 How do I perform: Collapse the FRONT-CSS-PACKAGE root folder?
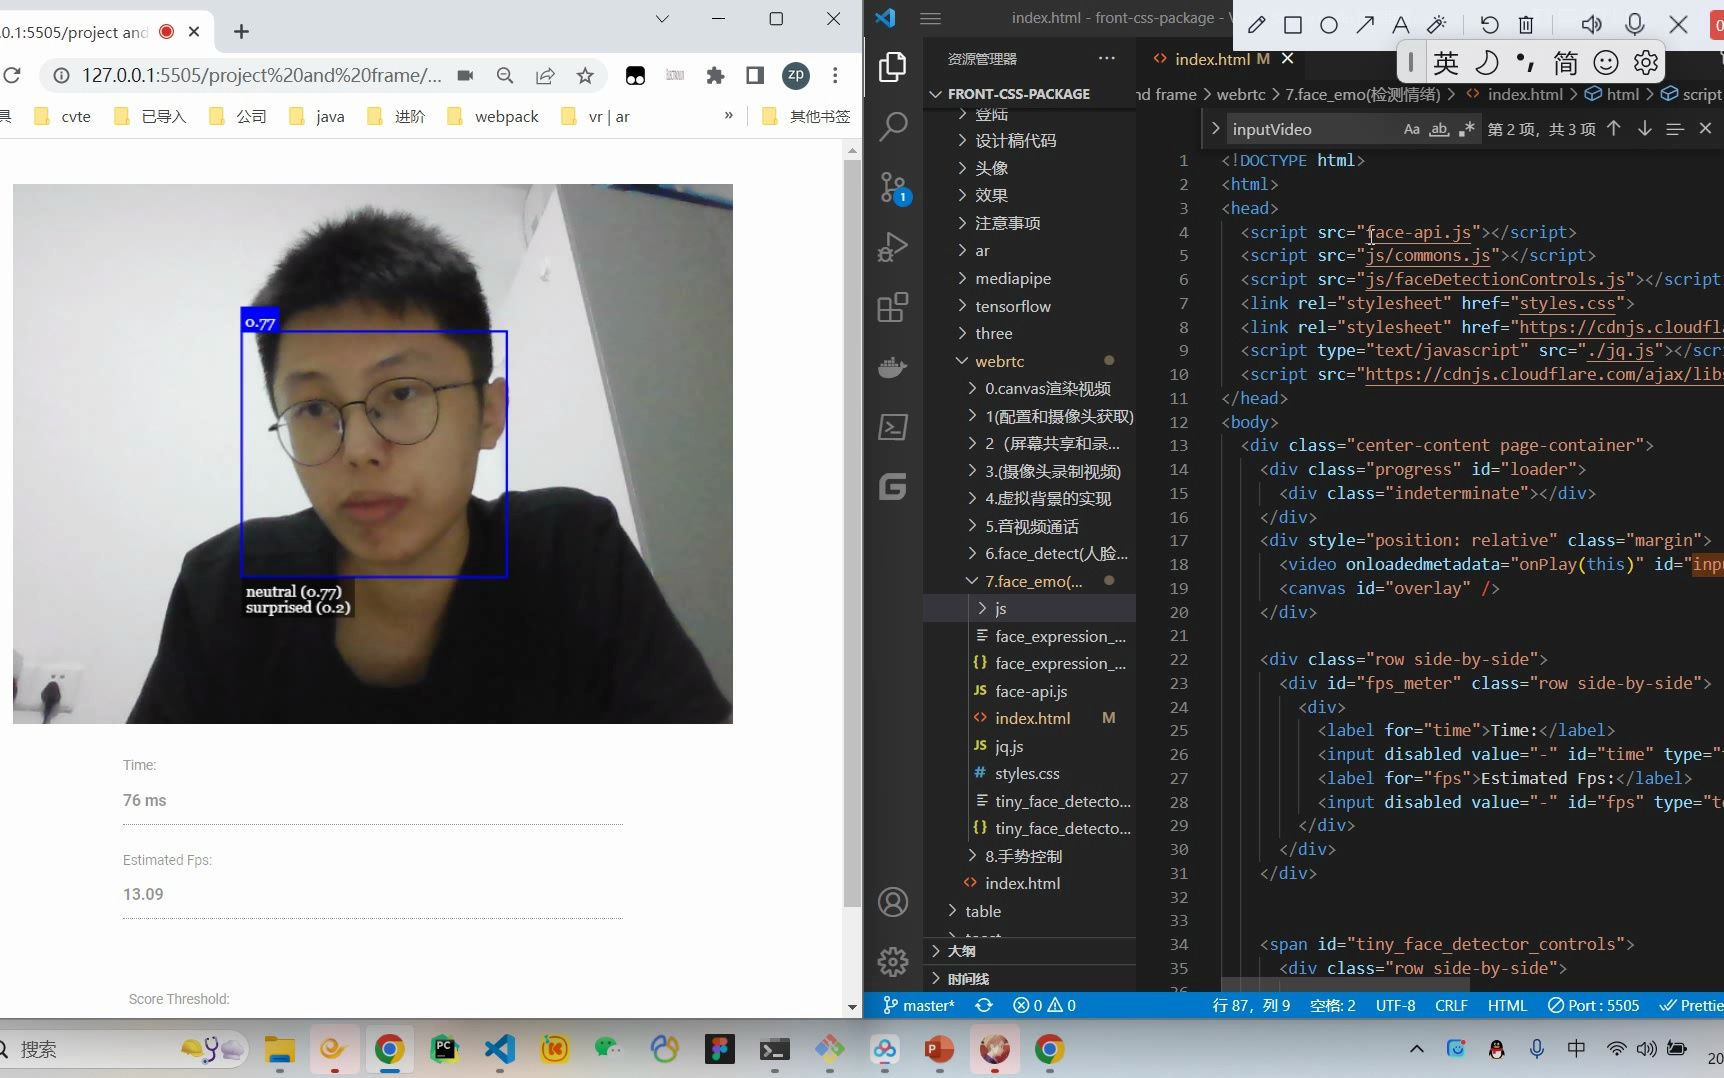point(1030,93)
